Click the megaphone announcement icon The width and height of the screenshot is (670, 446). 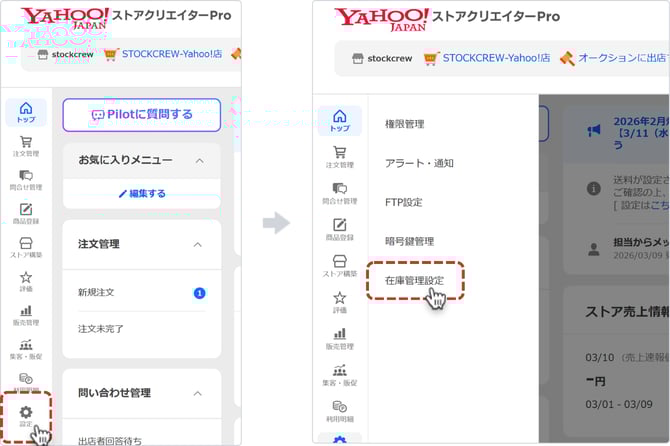coord(594,130)
